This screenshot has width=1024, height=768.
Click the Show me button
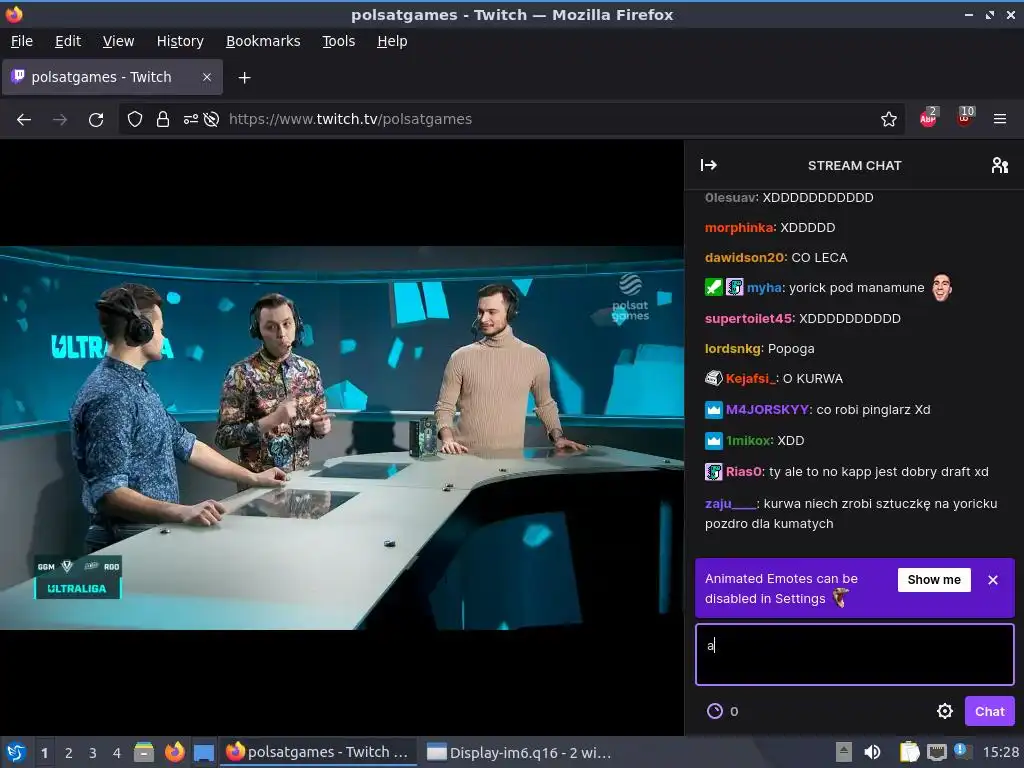tap(934, 580)
